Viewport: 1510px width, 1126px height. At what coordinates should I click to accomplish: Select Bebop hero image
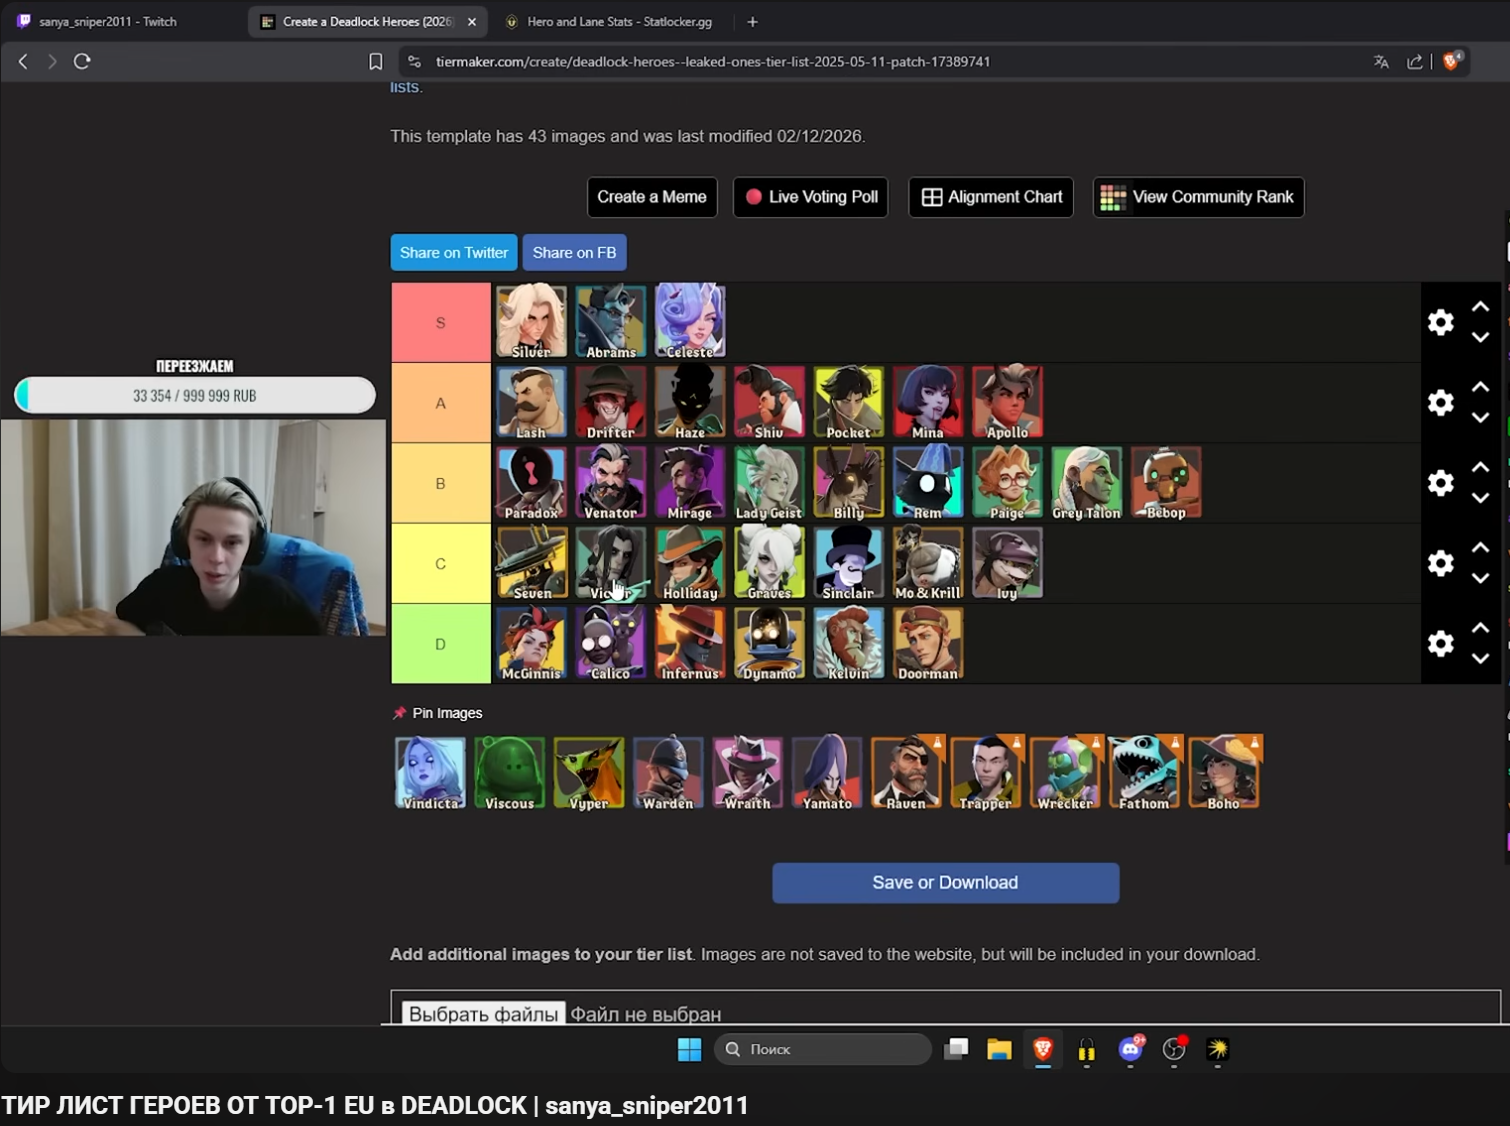[x=1166, y=482]
